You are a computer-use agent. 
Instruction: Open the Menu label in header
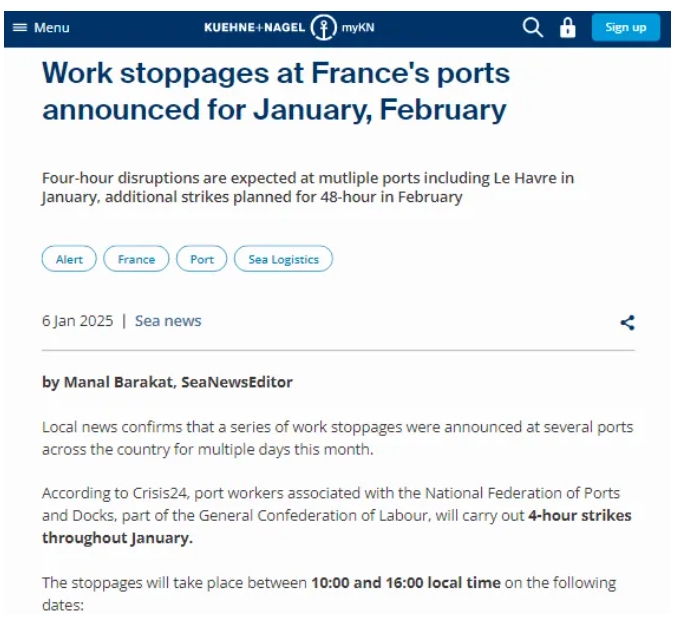tap(51, 28)
